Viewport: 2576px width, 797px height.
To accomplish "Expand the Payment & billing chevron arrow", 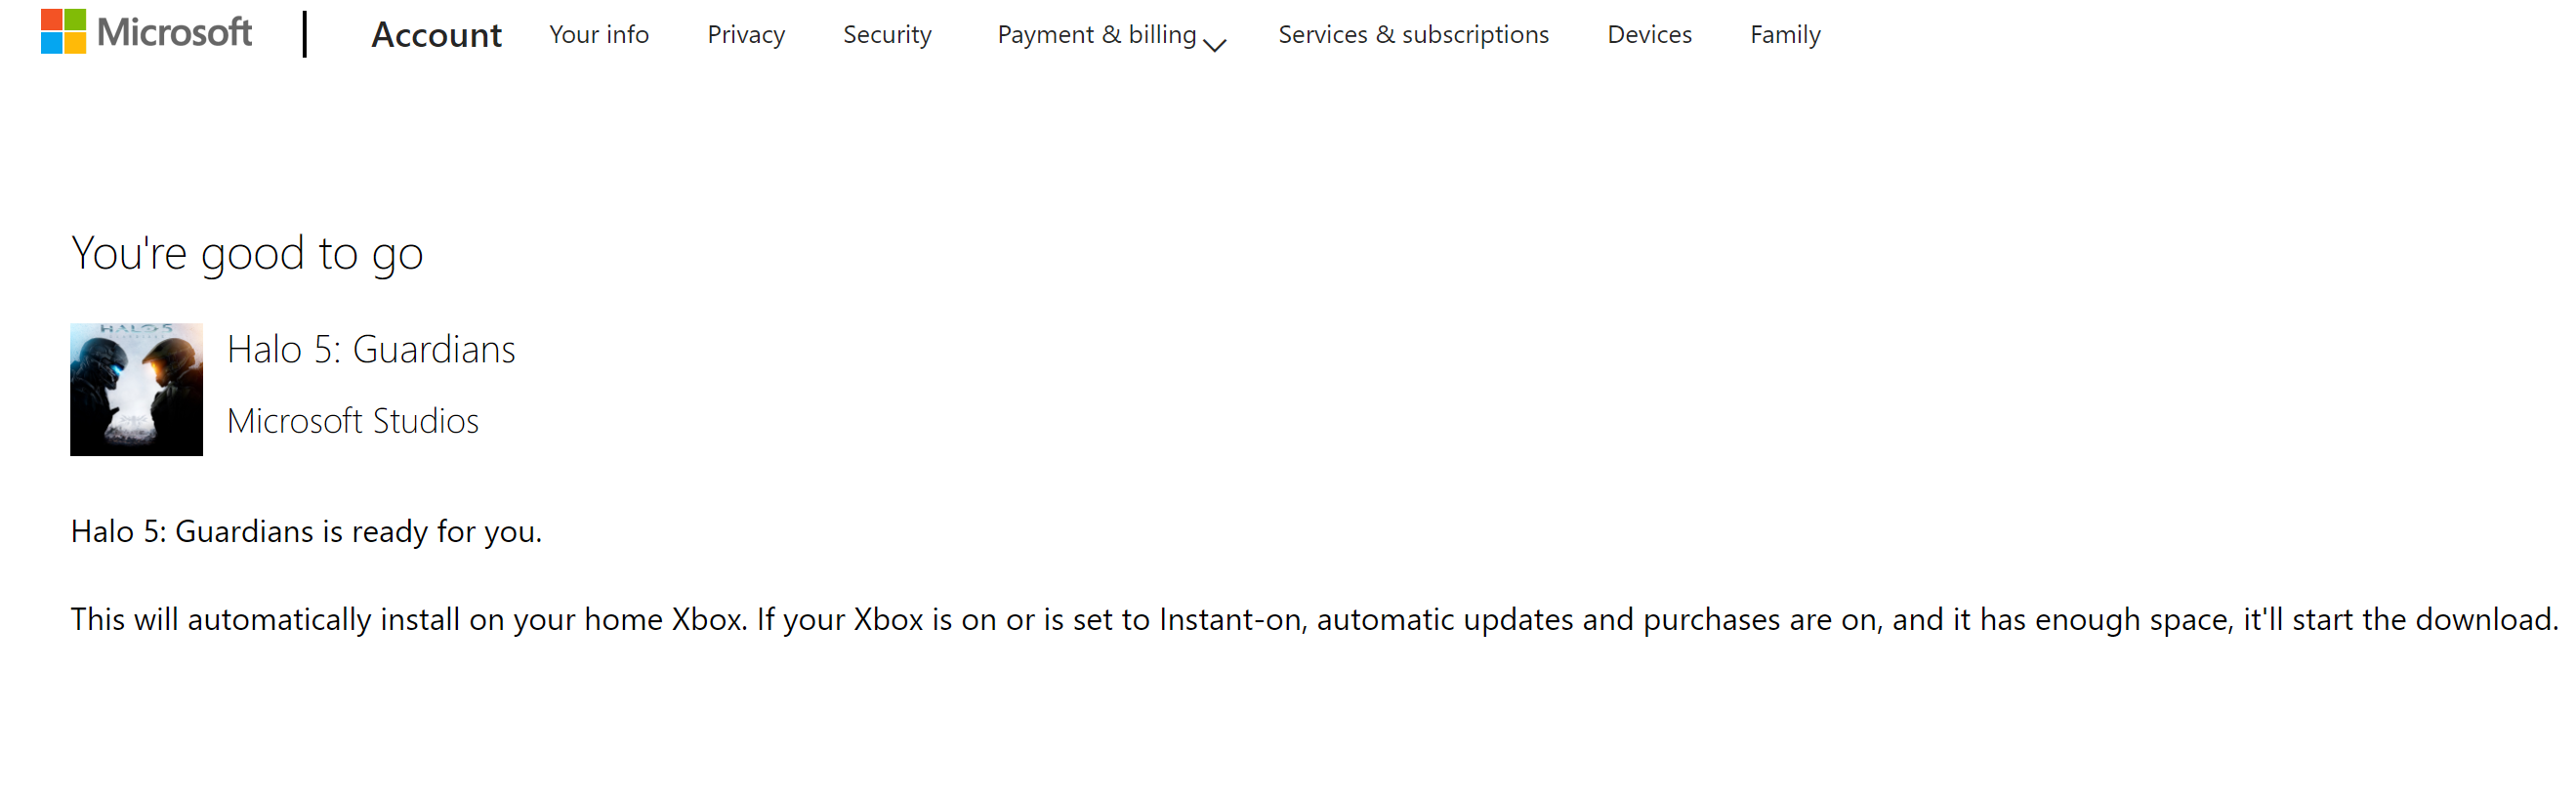I will coord(1214,44).
